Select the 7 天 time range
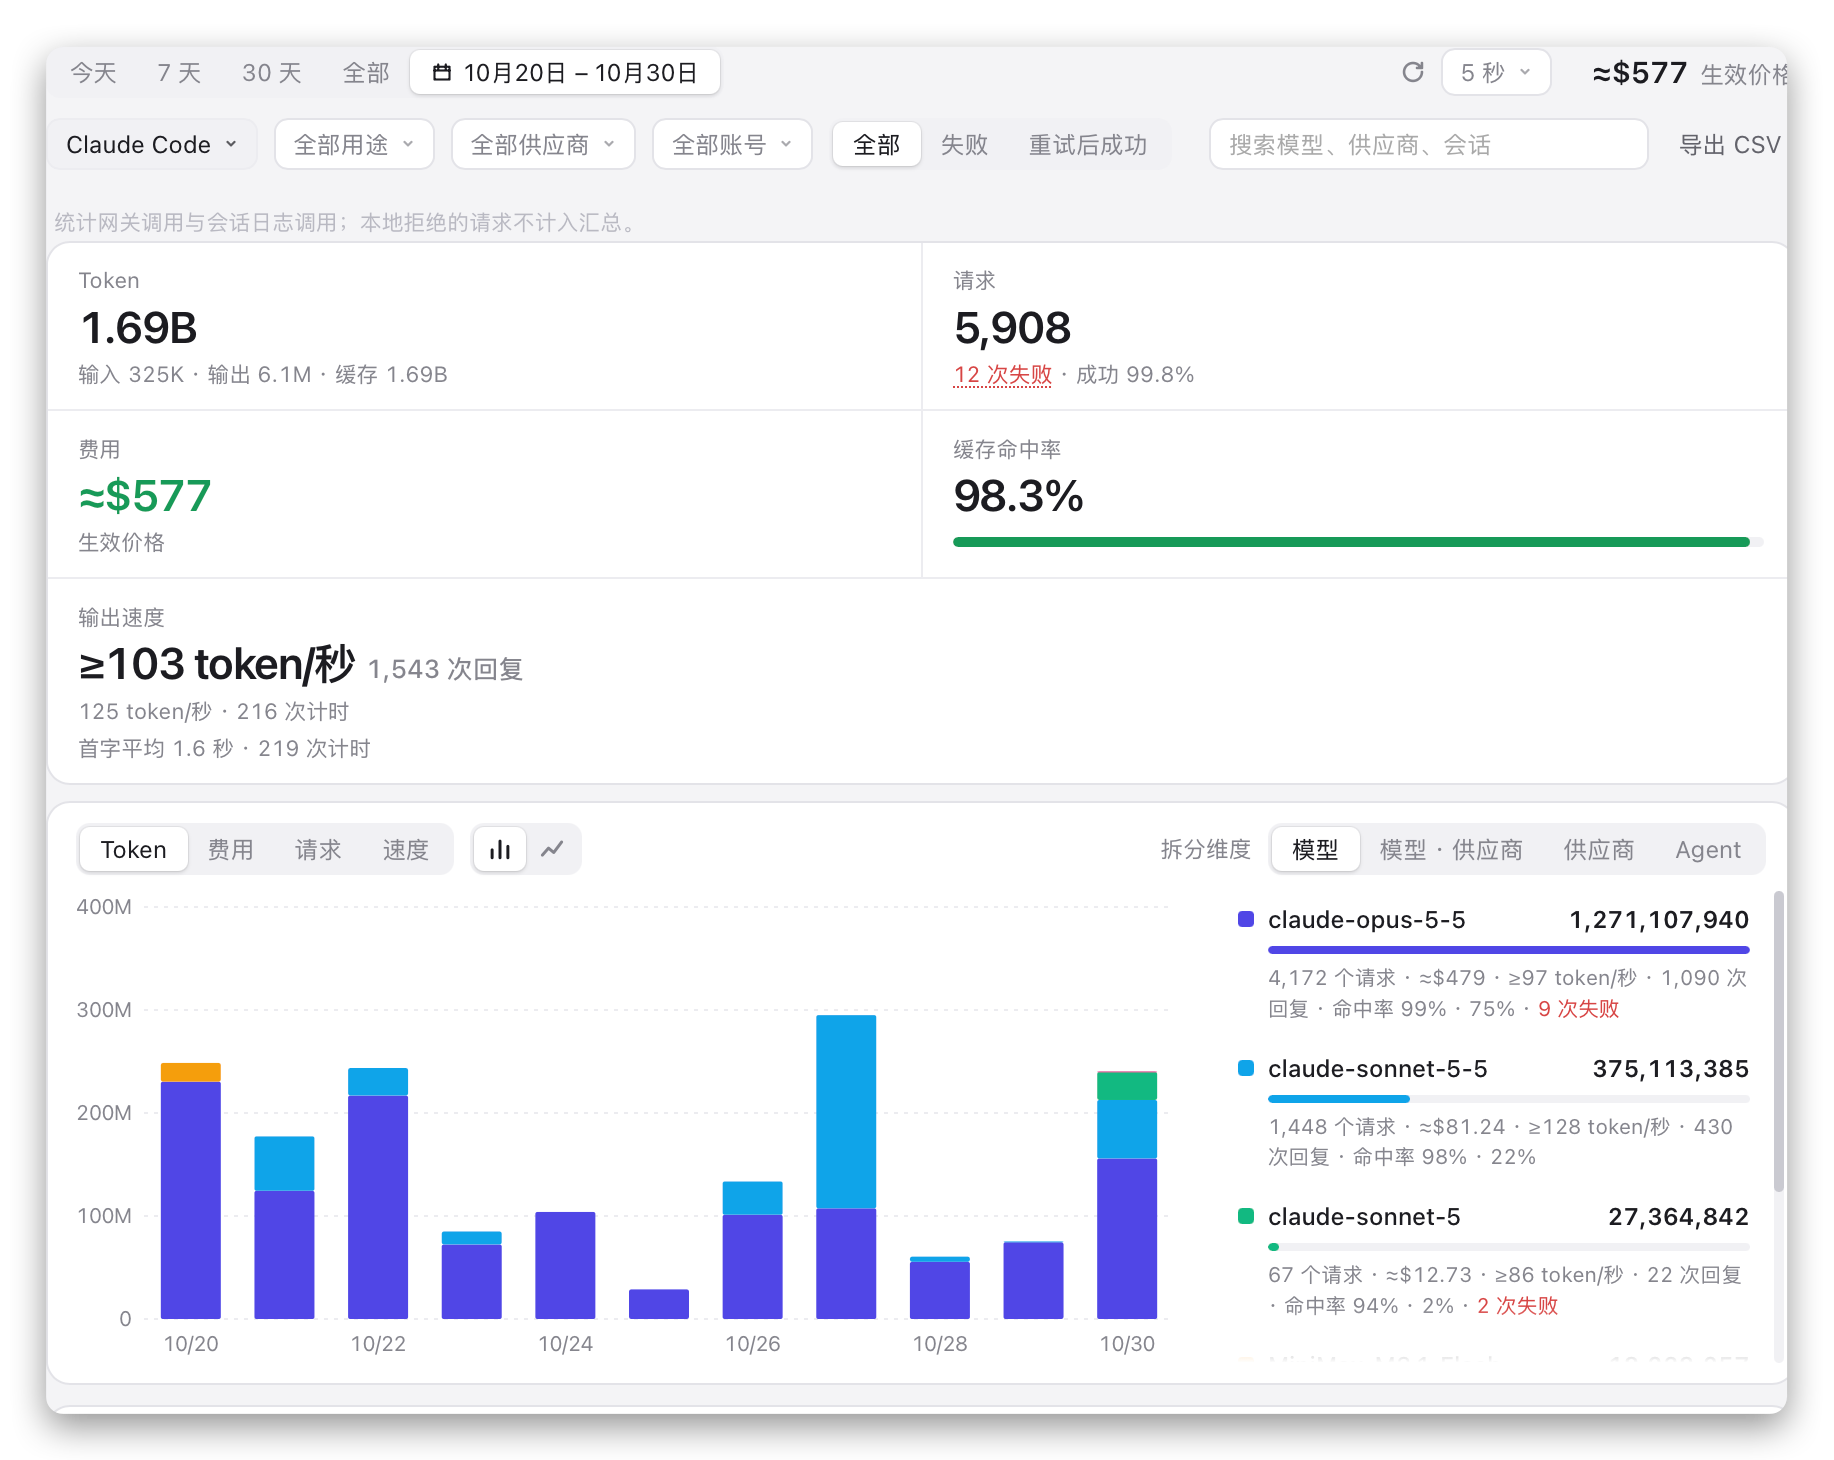The width and height of the screenshot is (1834, 1460). click(x=179, y=73)
